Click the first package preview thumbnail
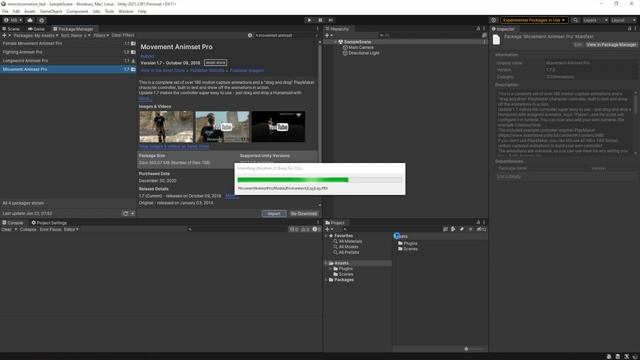 tap(166, 127)
